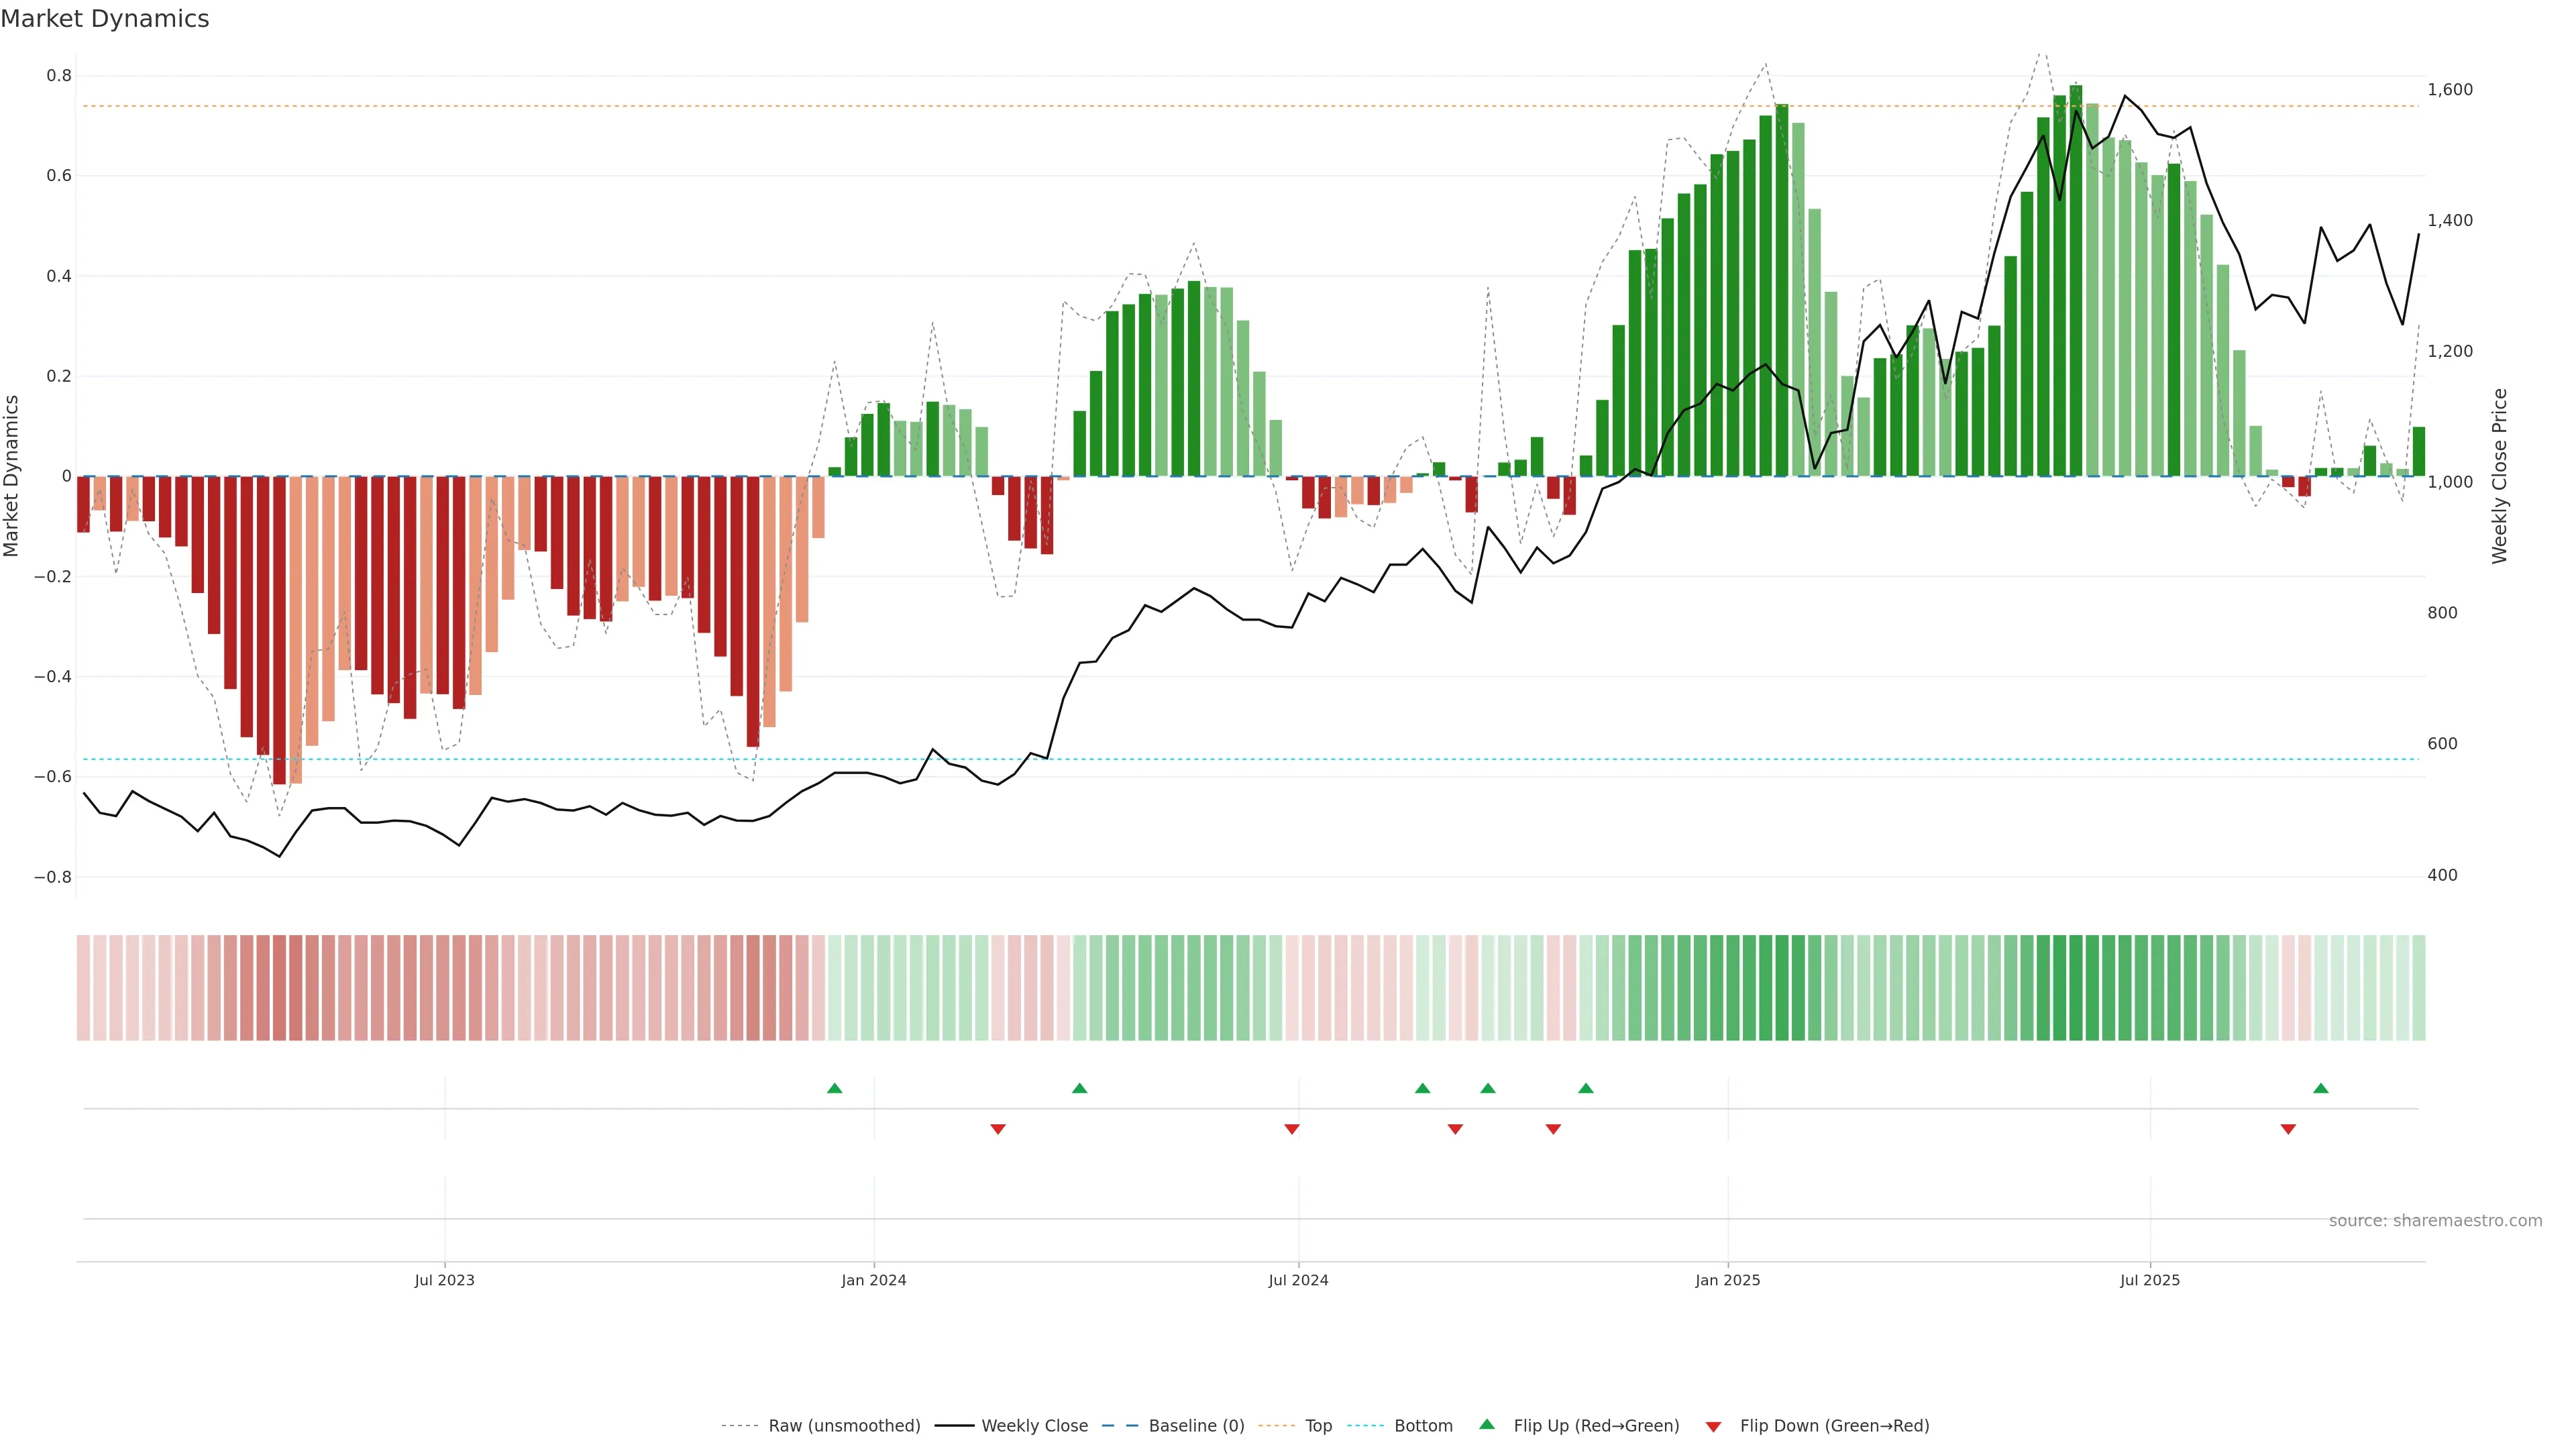Click the first green Flip Up marker
The image size is (2576, 1449).
(835, 1088)
